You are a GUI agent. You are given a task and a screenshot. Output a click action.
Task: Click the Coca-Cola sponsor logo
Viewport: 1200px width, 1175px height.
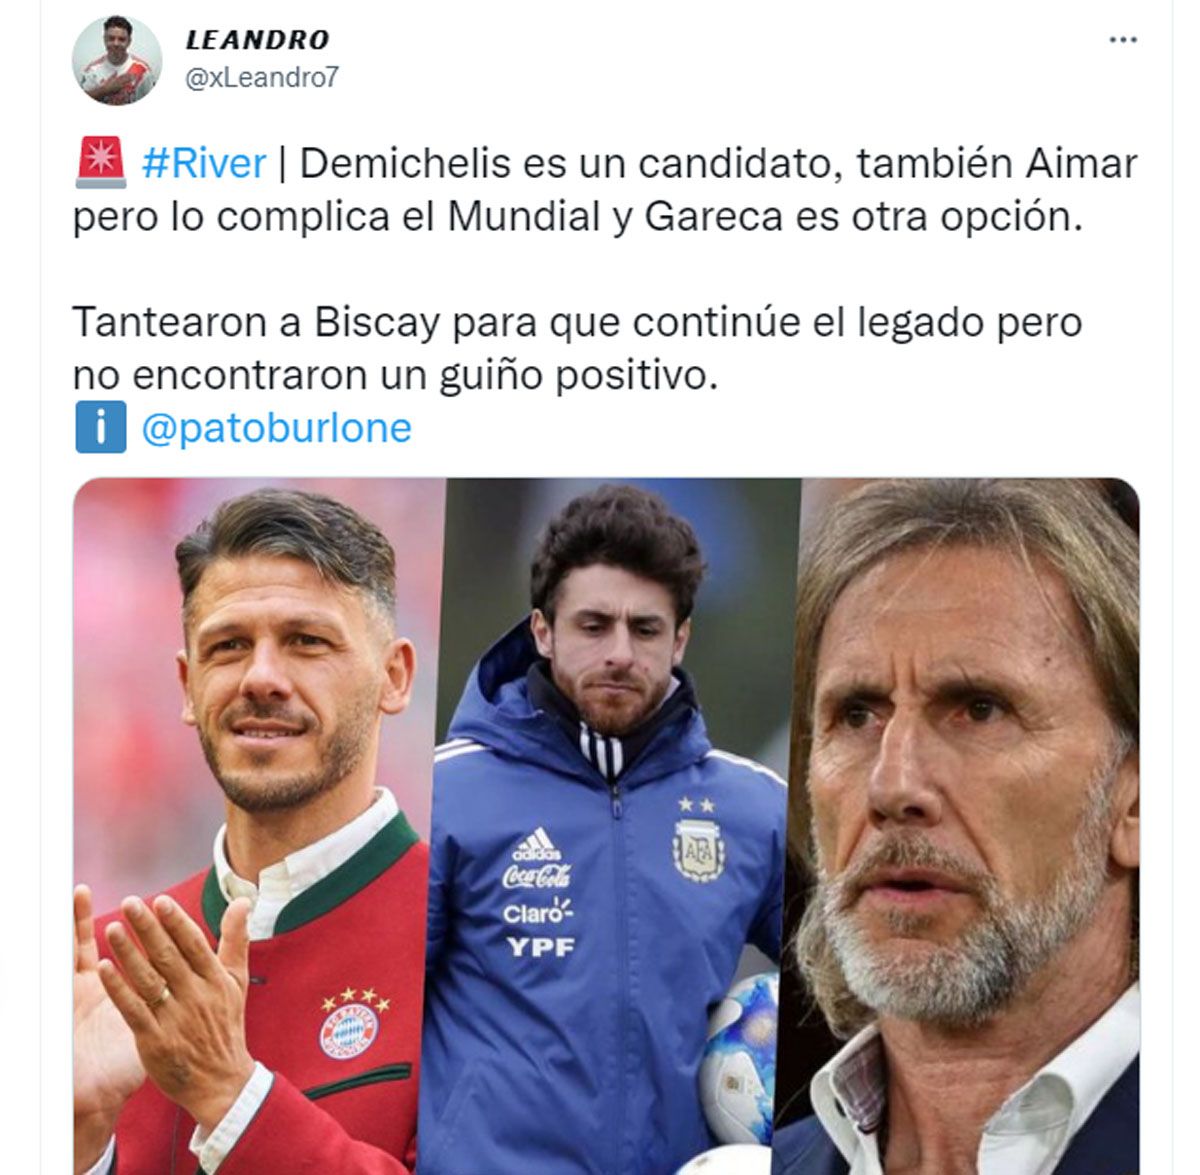click(x=535, y=877)
